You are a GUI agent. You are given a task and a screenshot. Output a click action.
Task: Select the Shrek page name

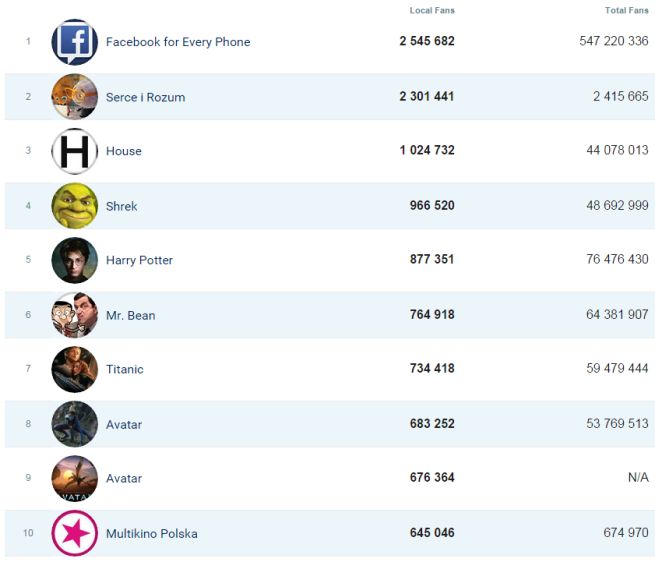(122, 206)
